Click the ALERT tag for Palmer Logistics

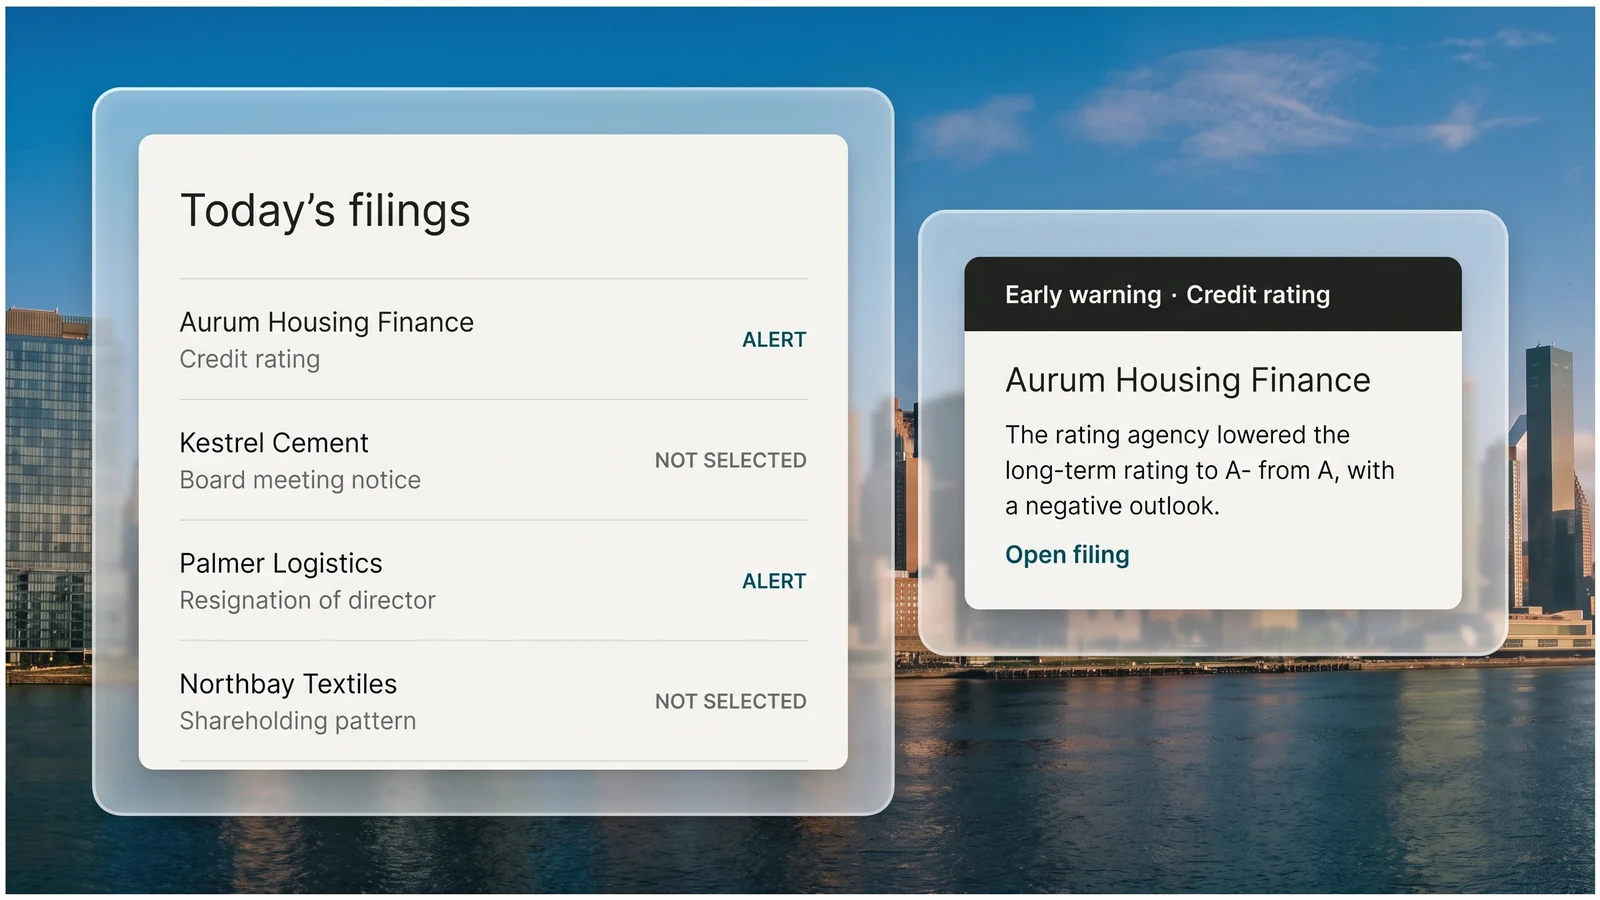coord(774,581)
